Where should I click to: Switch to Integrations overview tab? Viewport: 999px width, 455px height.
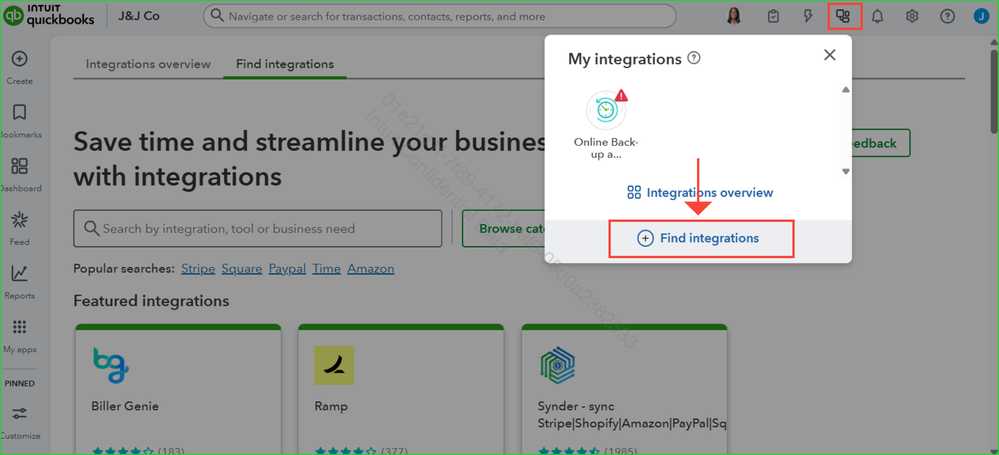(148, 64)
